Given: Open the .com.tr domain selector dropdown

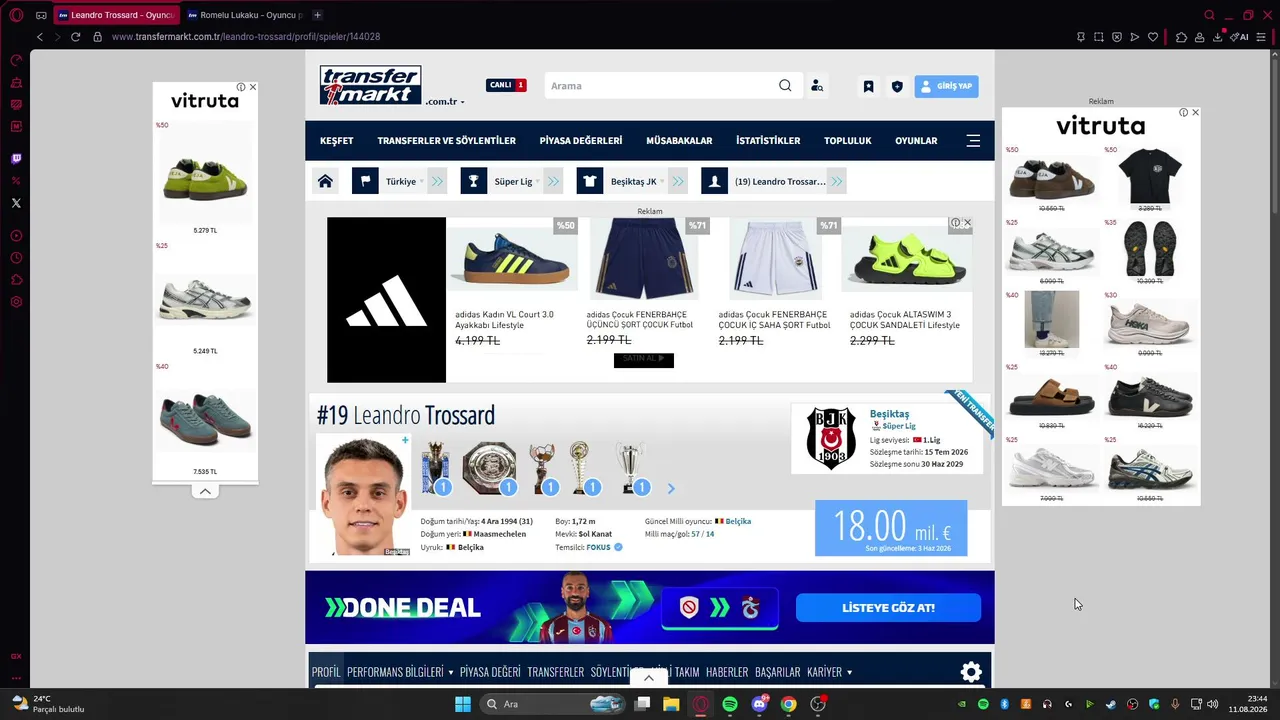Looking at the screenshot, I should coord(444,101).
